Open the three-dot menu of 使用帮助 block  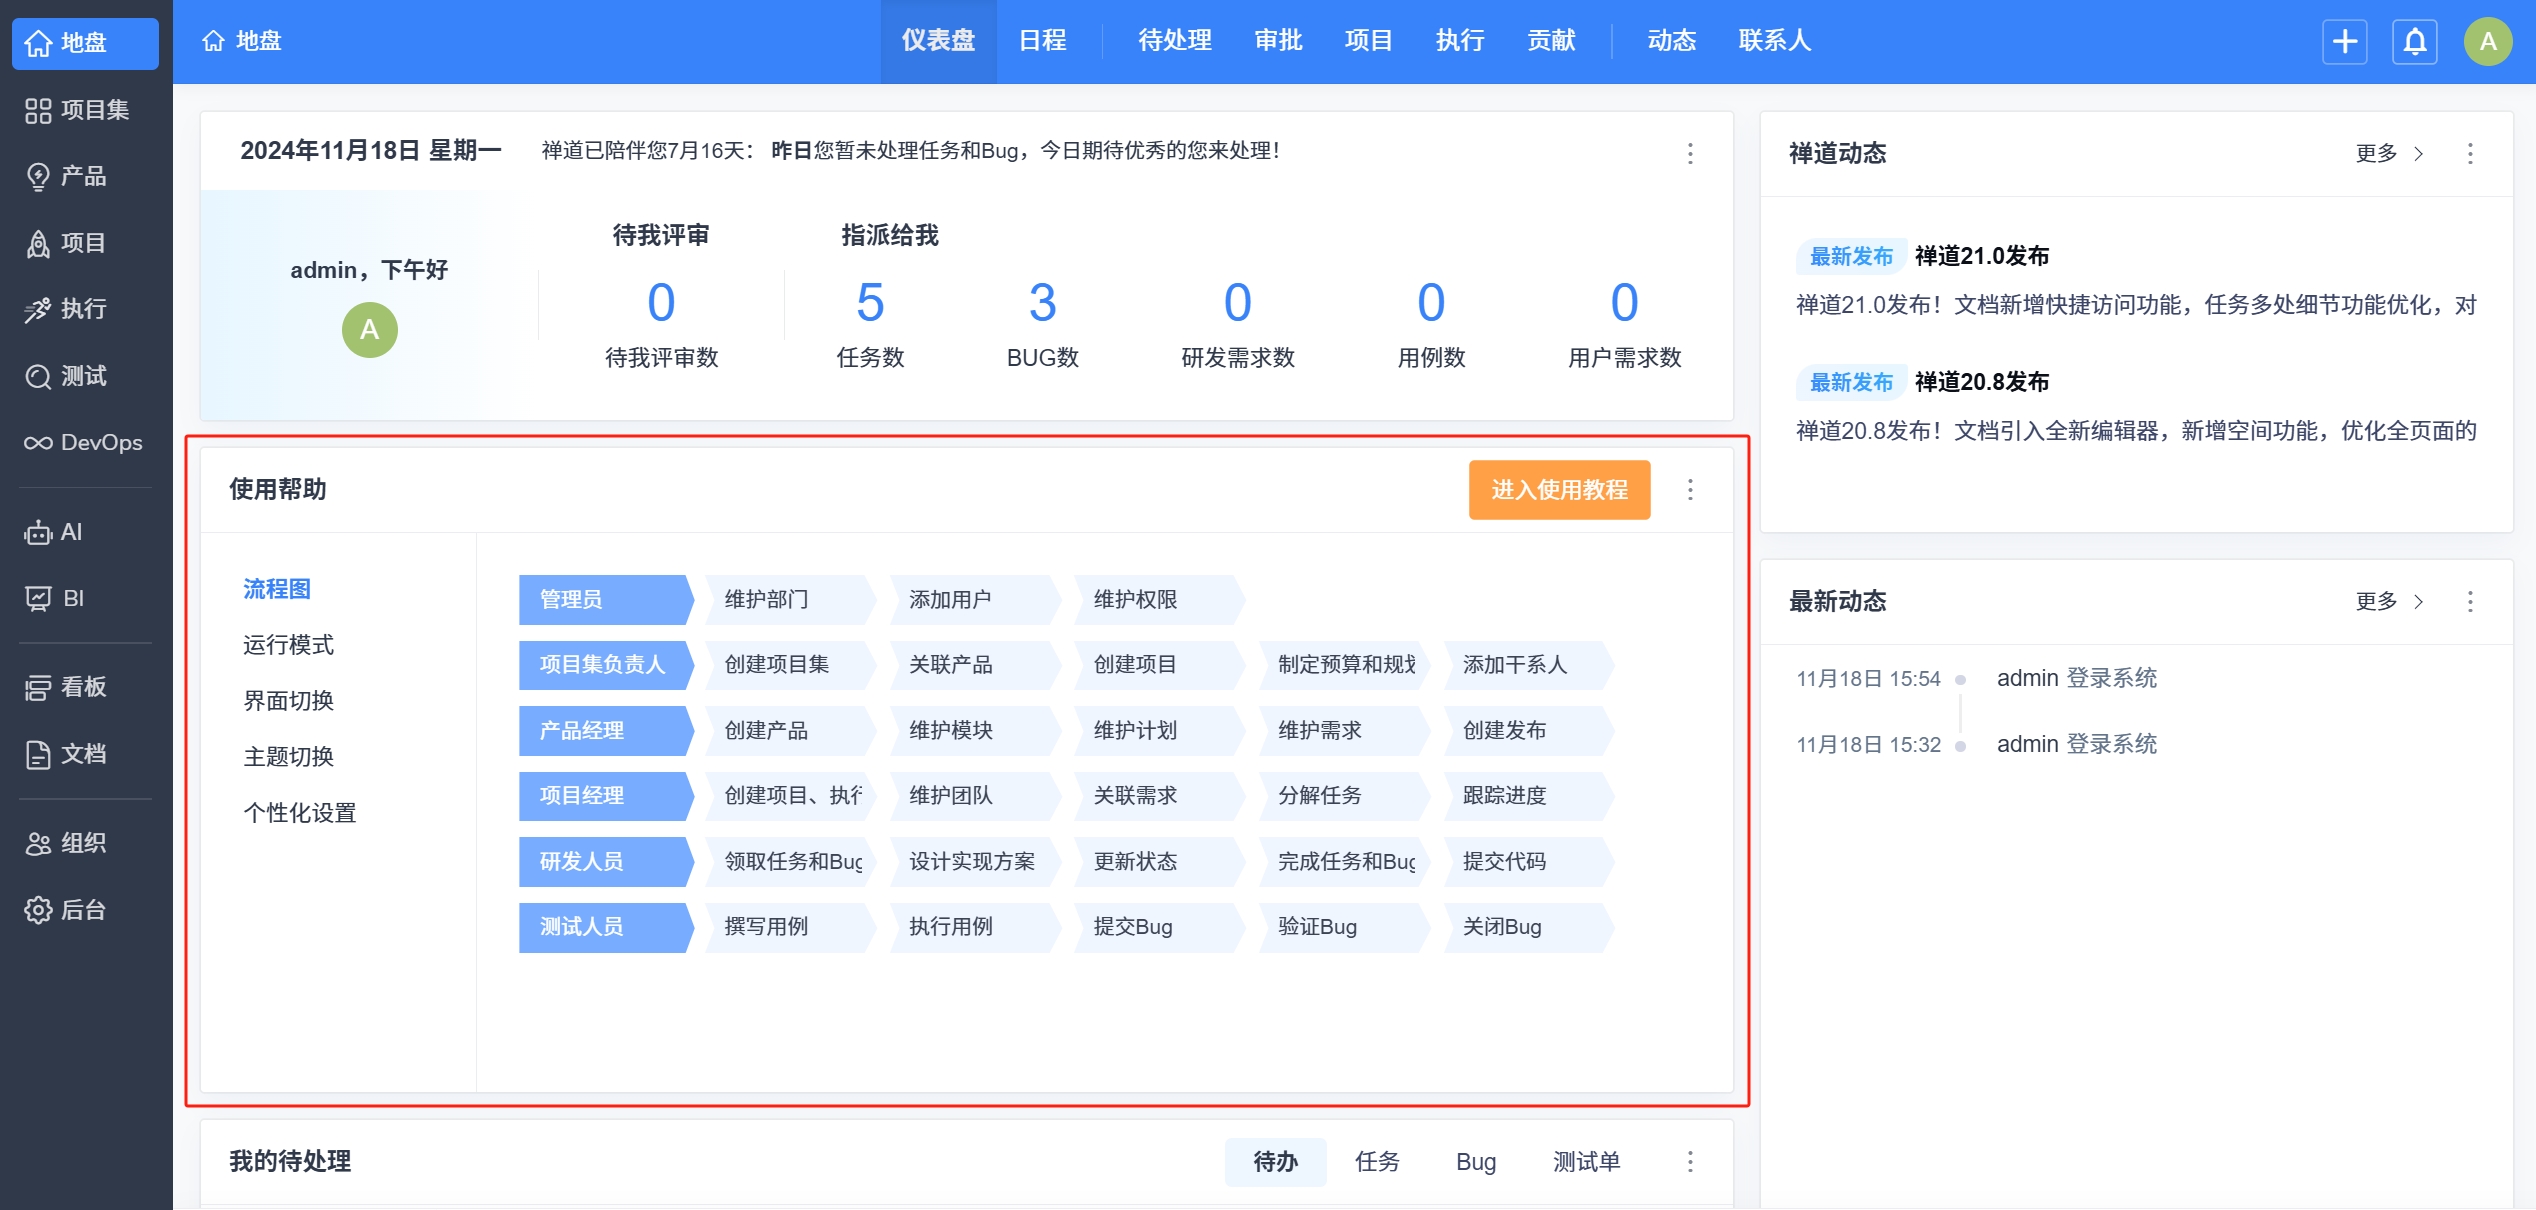click(1690, 490)
